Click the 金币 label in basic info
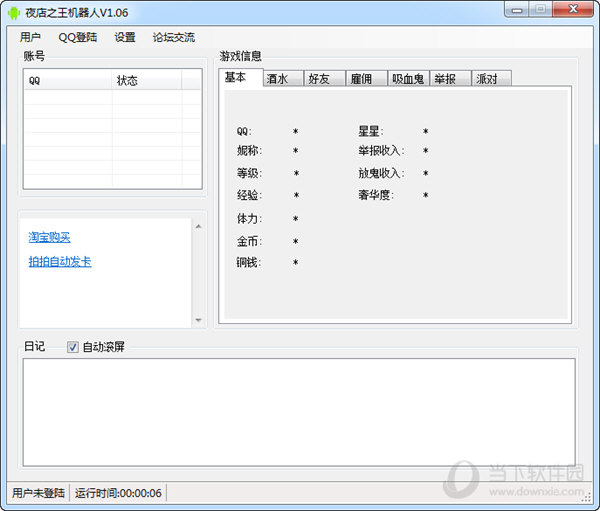Screen dimensions: 600x511 tap(249, 241)
